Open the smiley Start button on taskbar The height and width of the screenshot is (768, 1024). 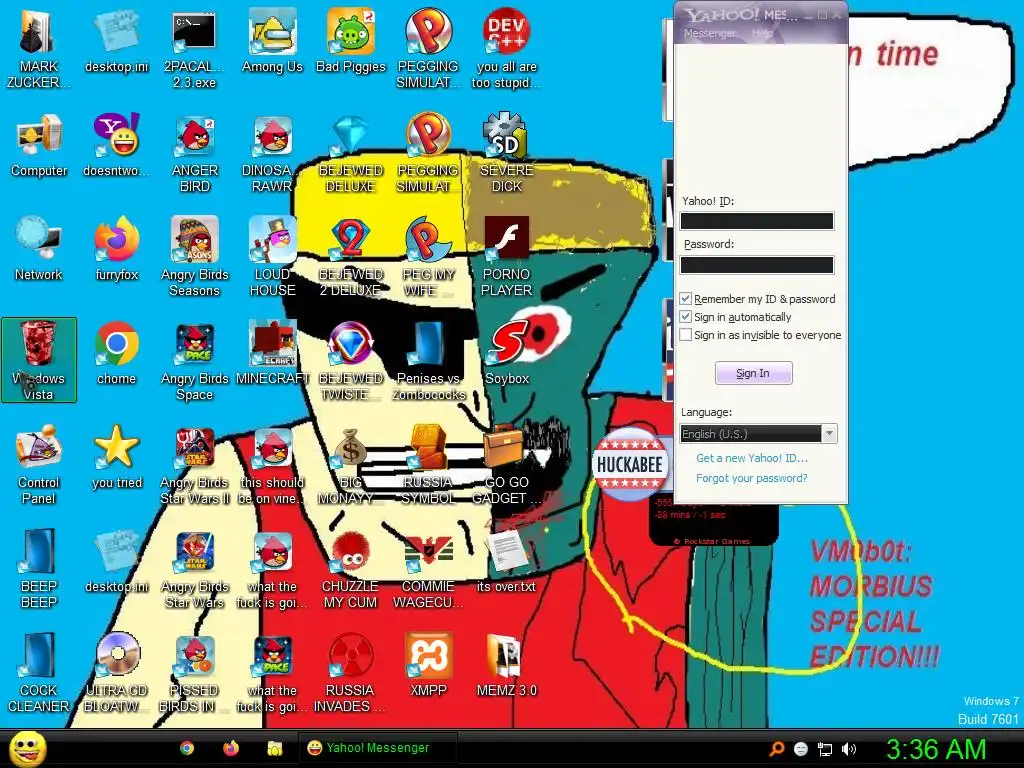tap(28, 748)
